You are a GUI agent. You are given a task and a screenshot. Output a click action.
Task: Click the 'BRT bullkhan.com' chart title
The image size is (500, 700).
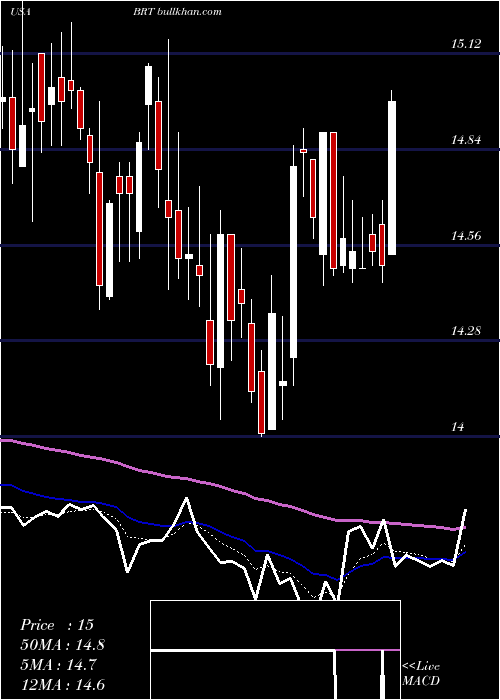coord(177,12)
